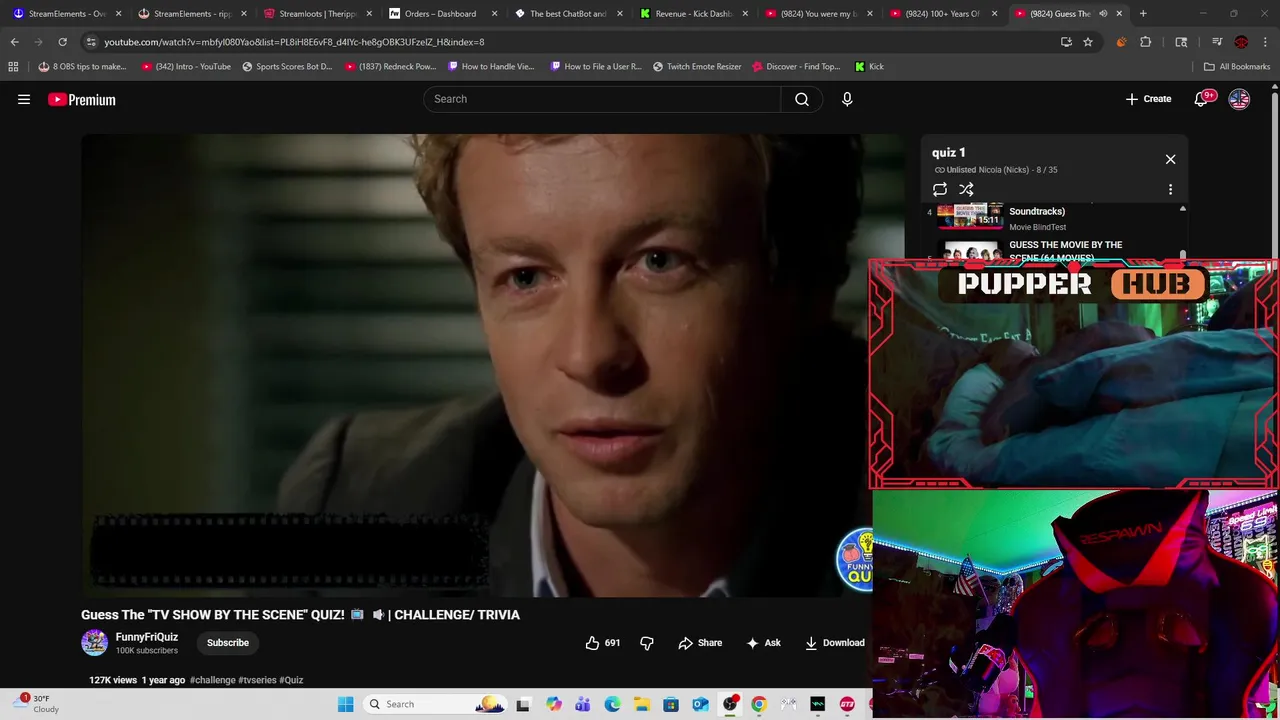
Task: Click the Share button
Action: (700, 643)
